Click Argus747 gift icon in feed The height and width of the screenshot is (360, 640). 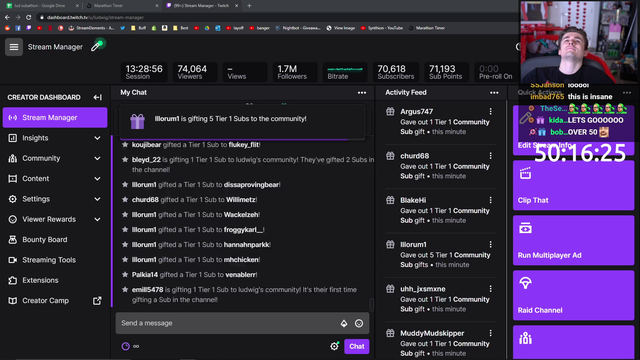(x=391, y=111)
